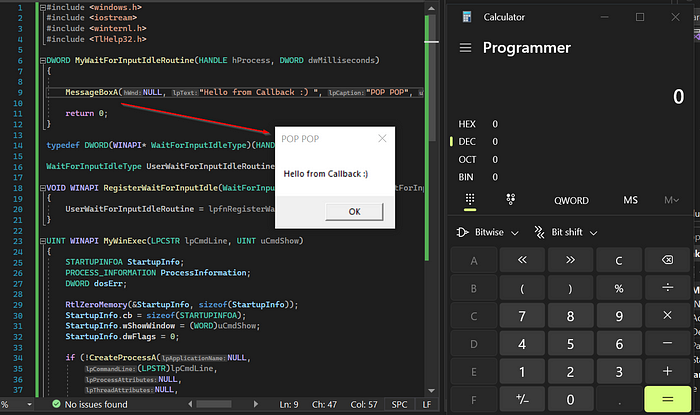
Task: Open the M memory list dropdown
Action: [x=671, y=200]
